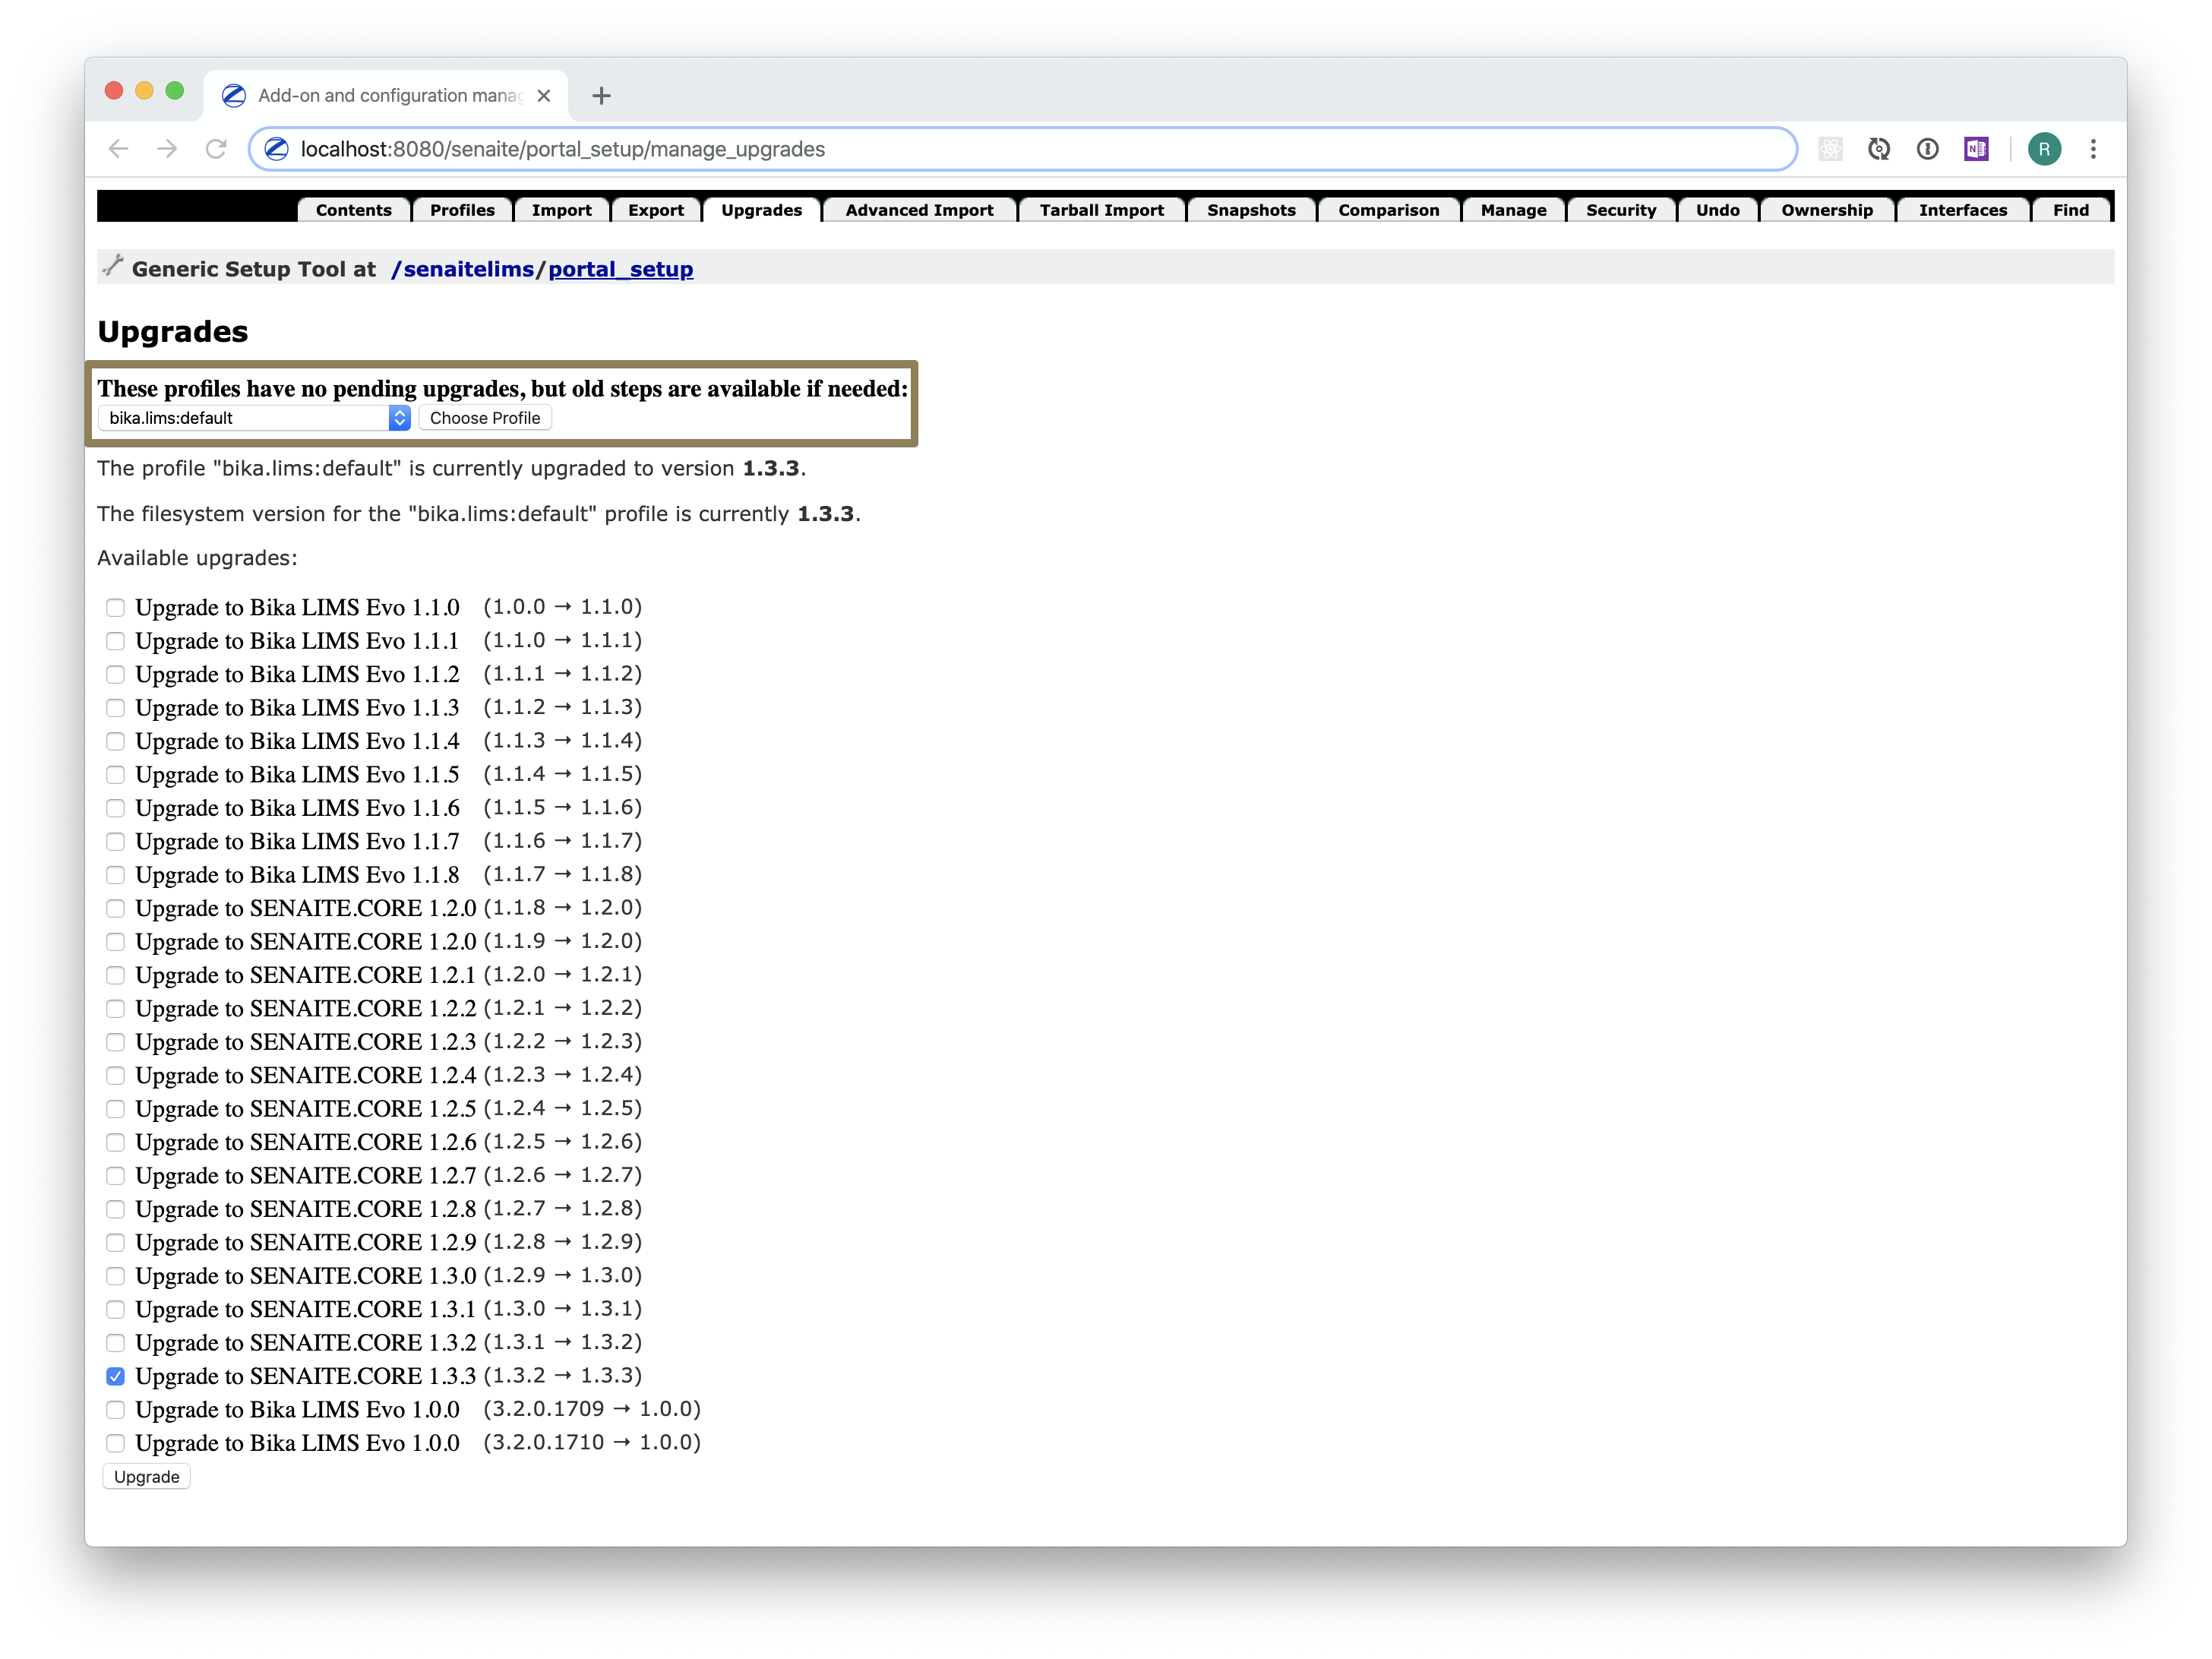Check Upgrade to SENAITE.CORE 1.2.7

pyautogui.click(x=116, y=1176)
